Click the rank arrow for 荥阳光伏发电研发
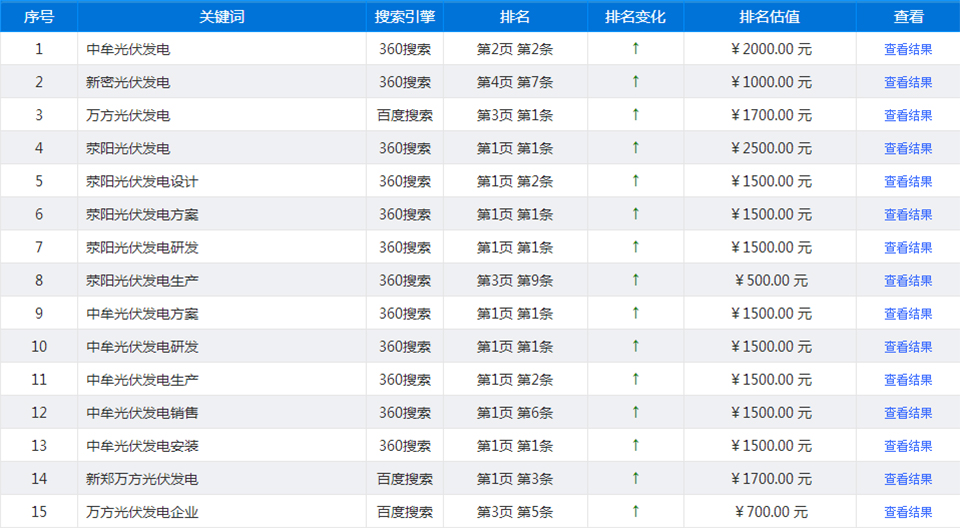The height and width of the screenshot is (528, 960). (636, 247)
